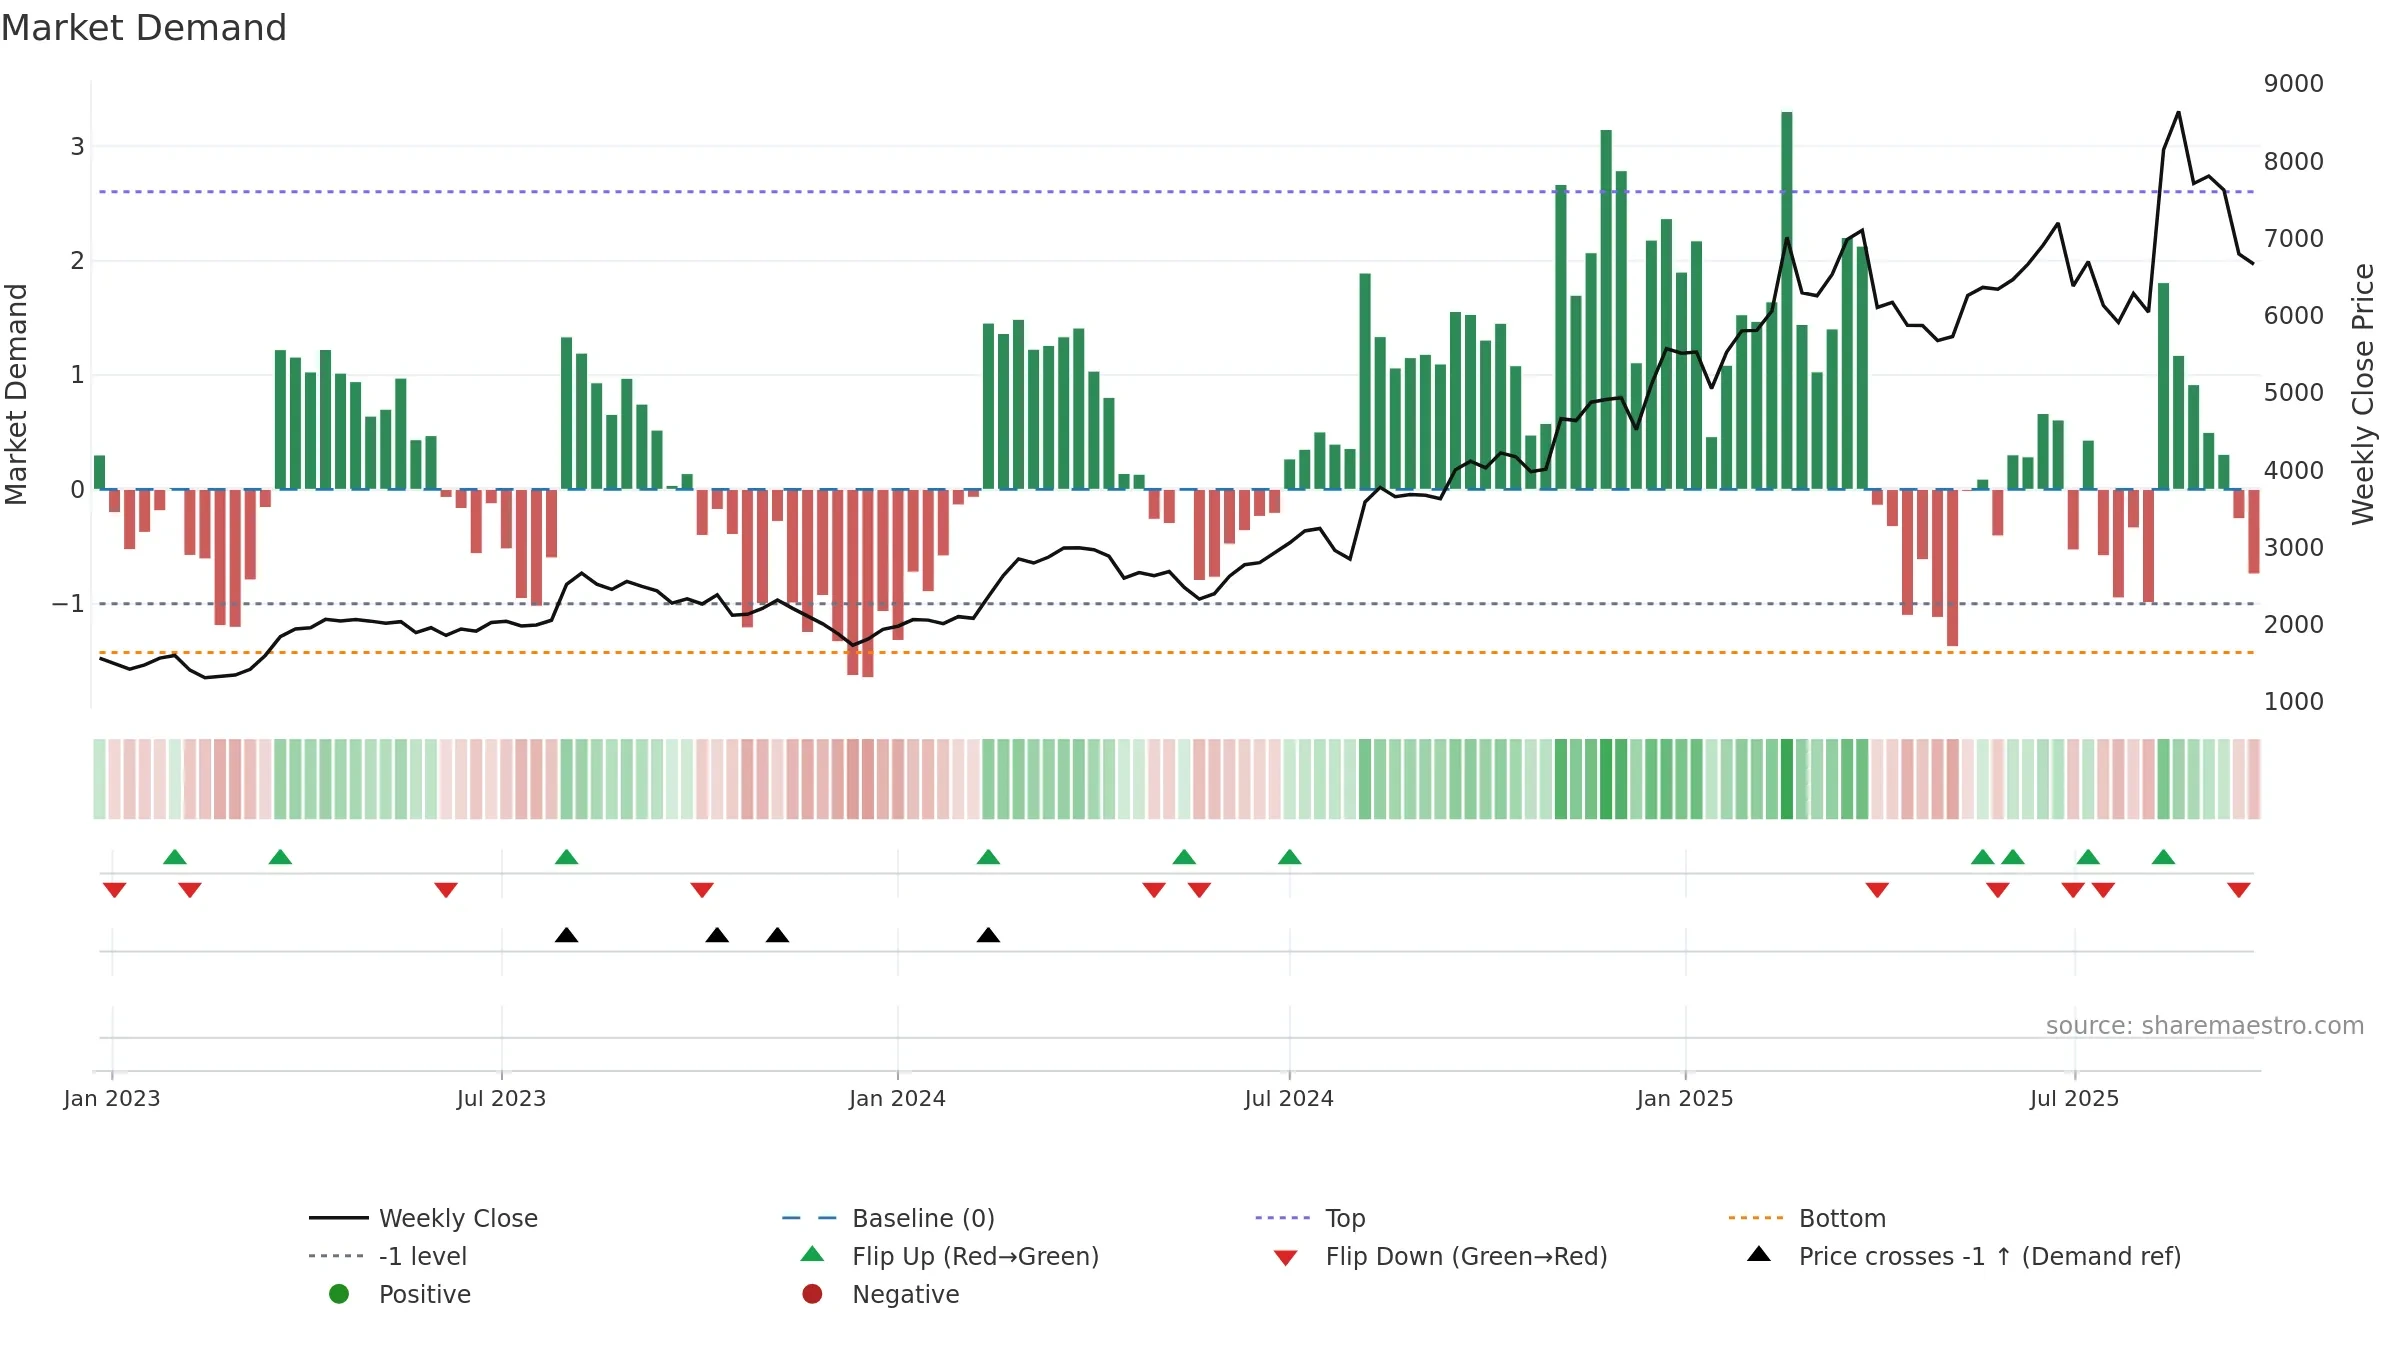
Task: Click the Flip Down red triangle legend icon
Action: pyautogui.click(x=1286, y=1258)
